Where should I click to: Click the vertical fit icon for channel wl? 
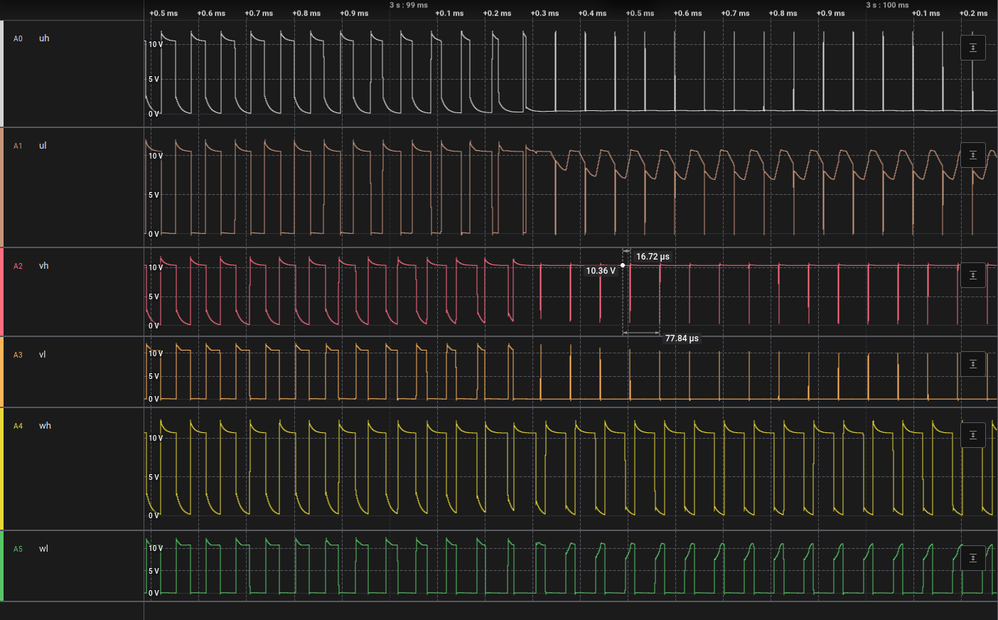973,558
